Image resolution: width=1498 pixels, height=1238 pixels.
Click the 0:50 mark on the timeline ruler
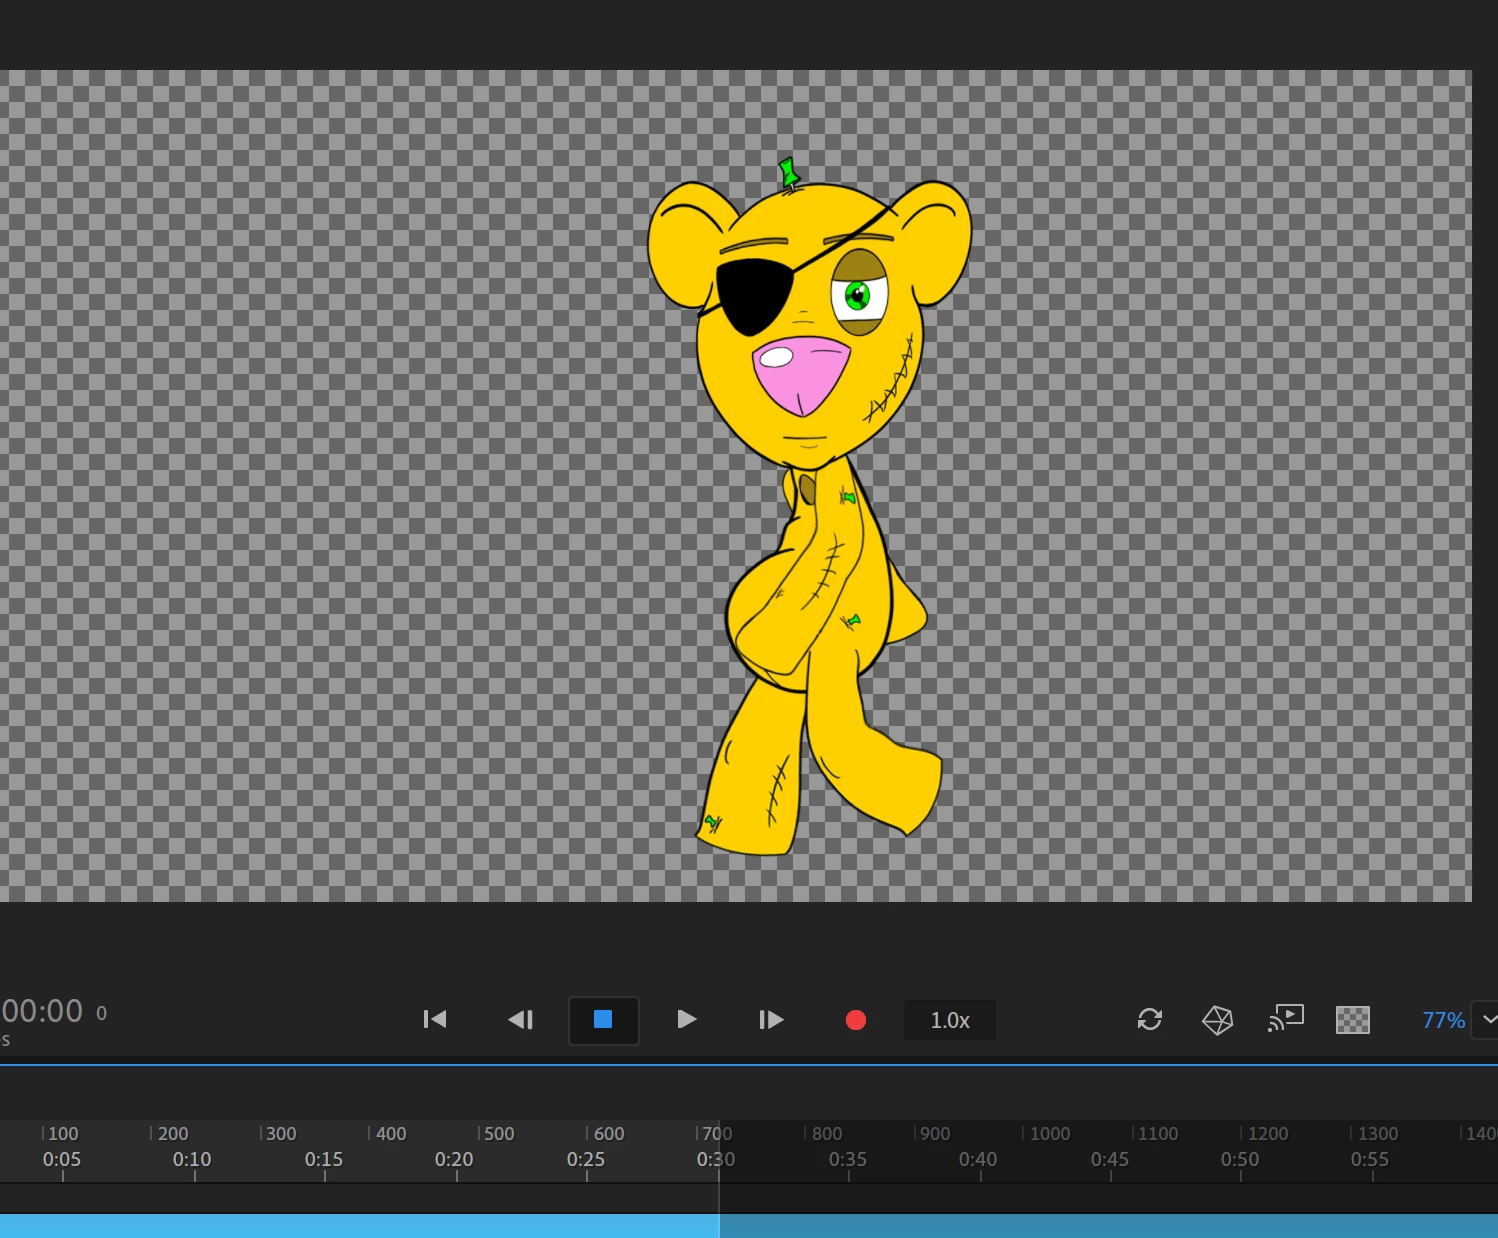click(1240, 1160)
